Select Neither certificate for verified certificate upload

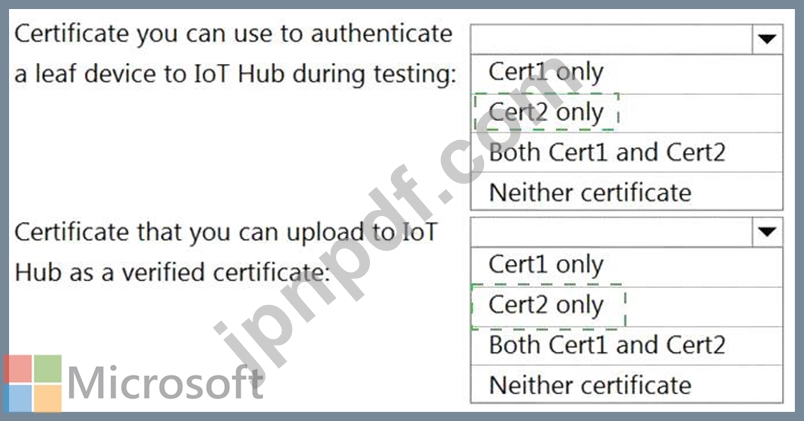(627, 384)
